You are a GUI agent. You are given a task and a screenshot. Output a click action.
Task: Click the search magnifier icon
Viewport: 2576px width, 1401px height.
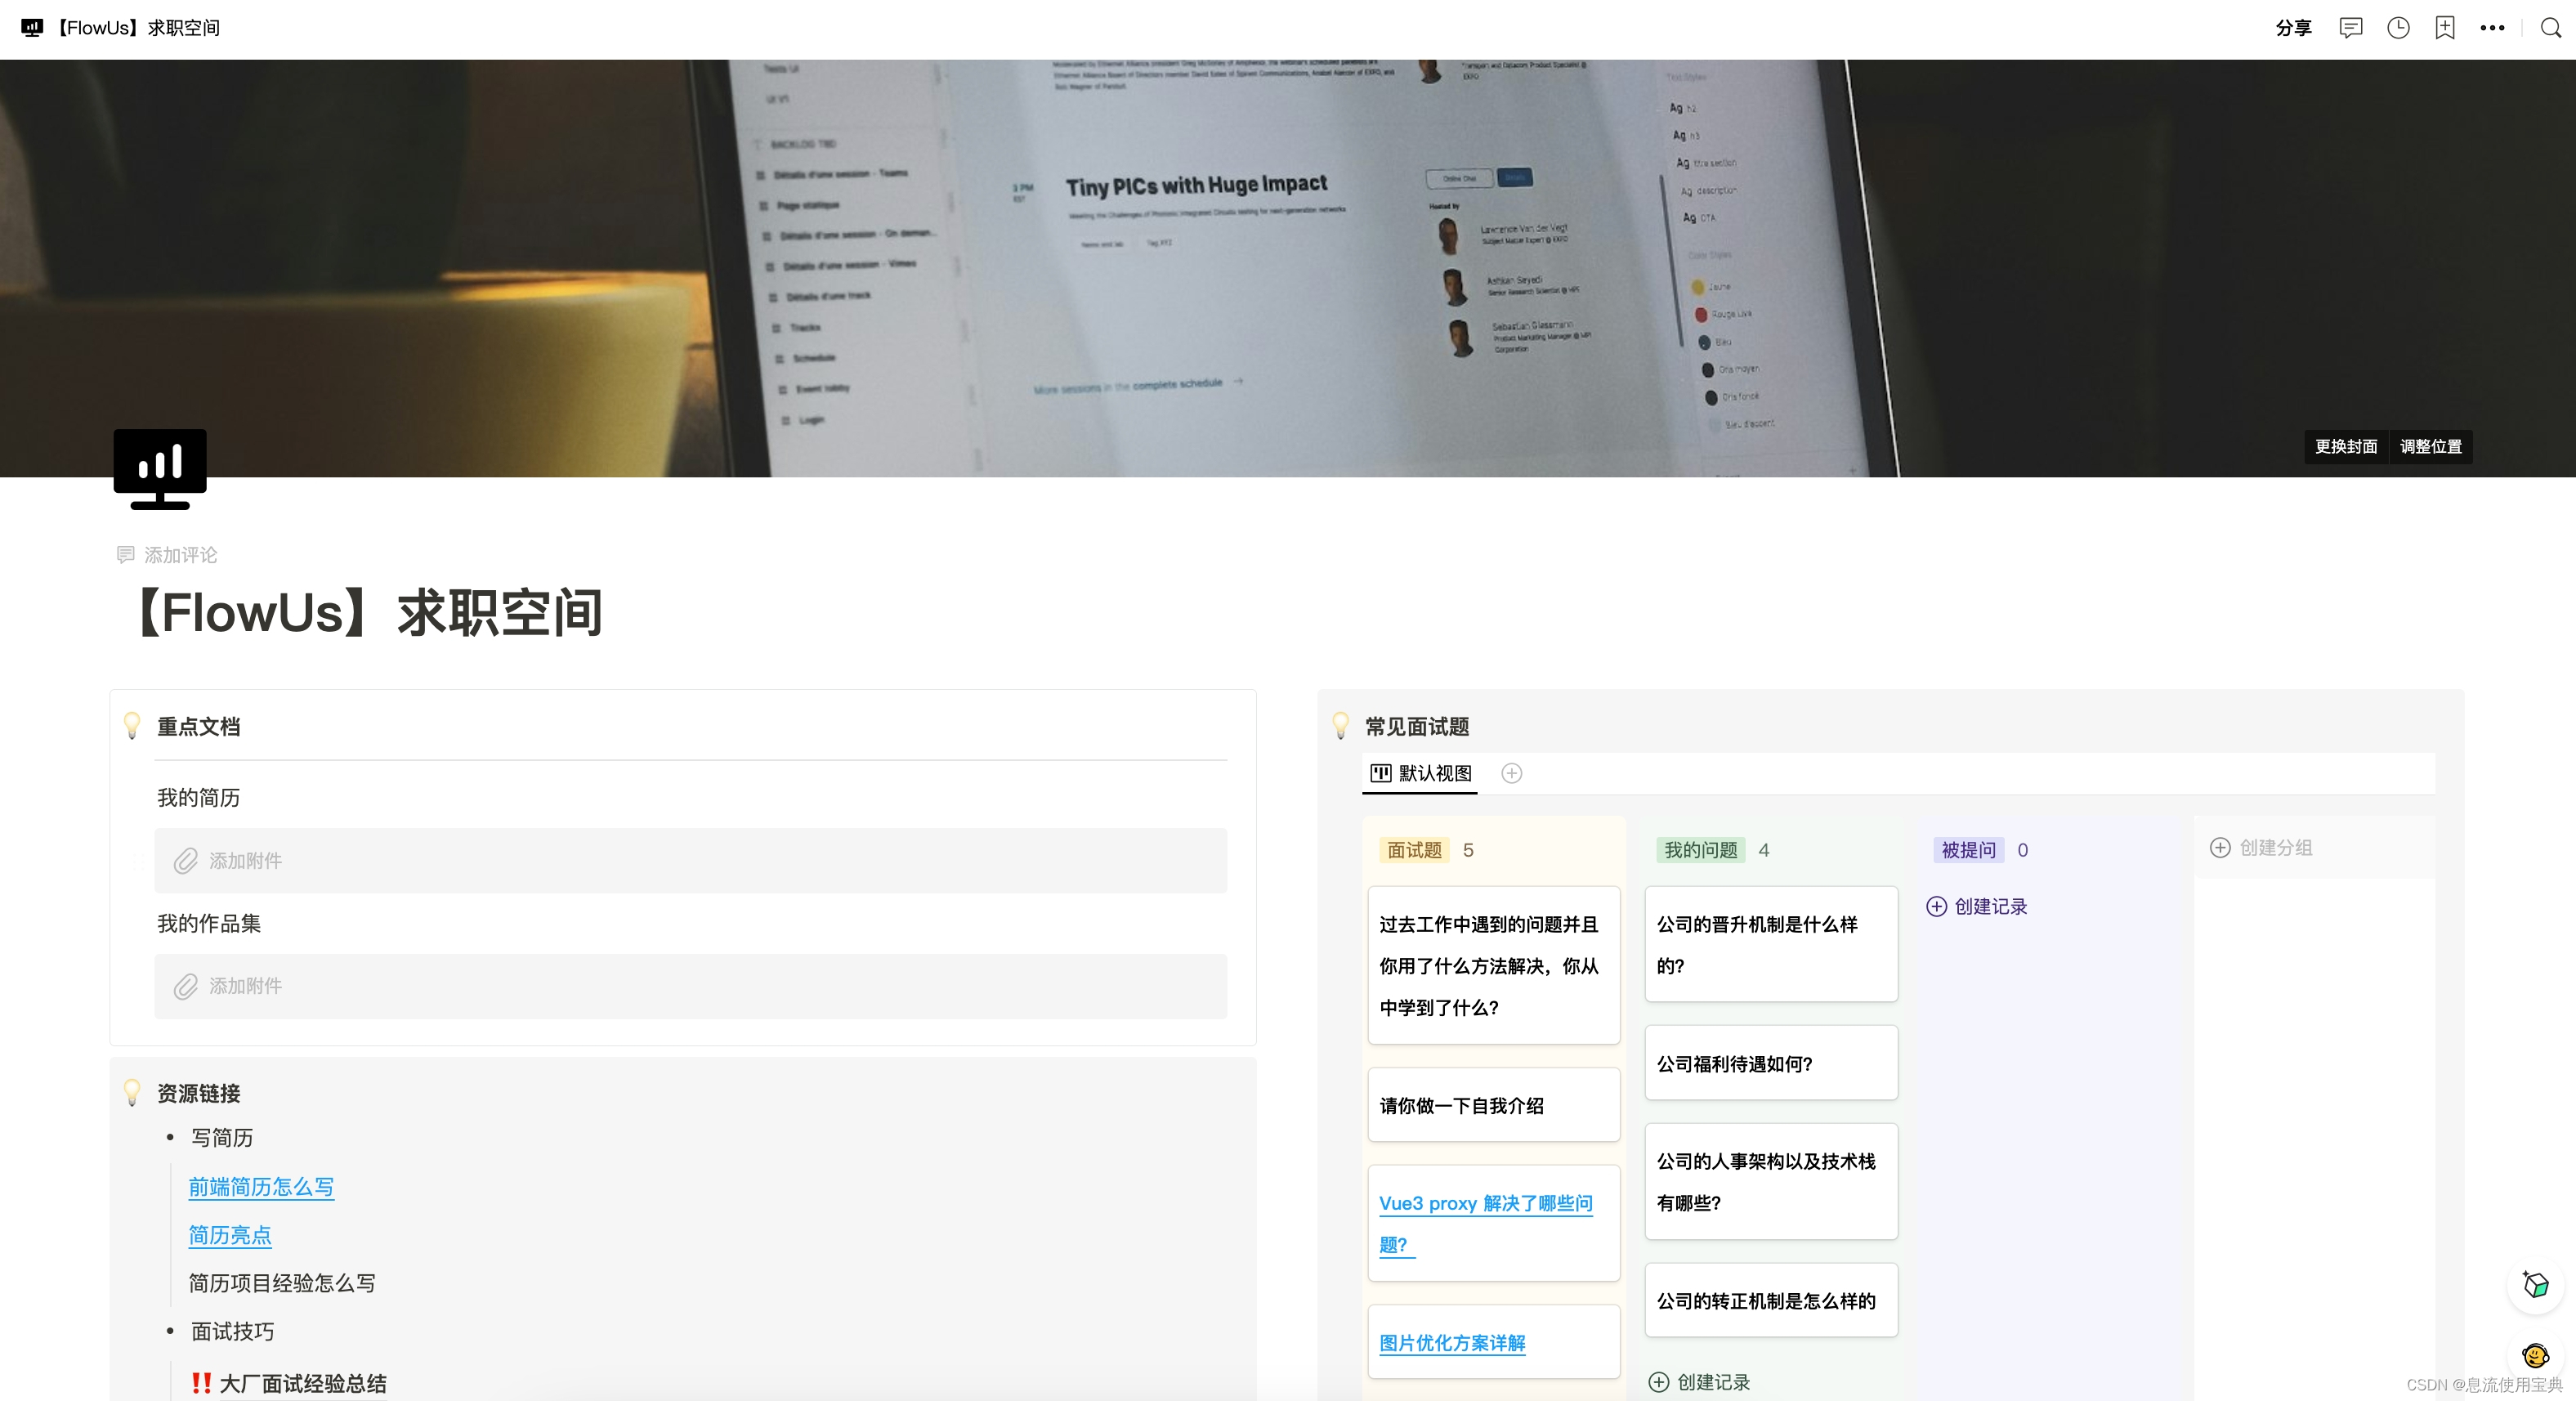pos(2551,28)
